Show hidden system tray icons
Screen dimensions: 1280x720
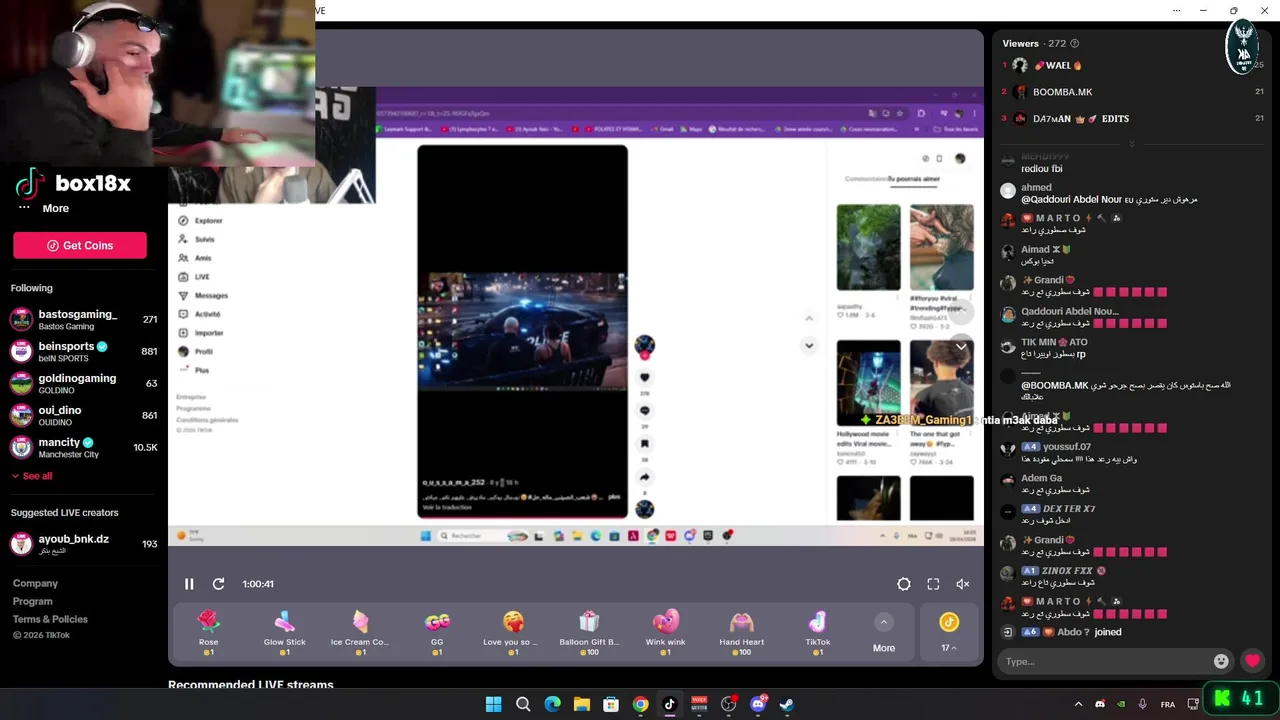pos(1078,704)
